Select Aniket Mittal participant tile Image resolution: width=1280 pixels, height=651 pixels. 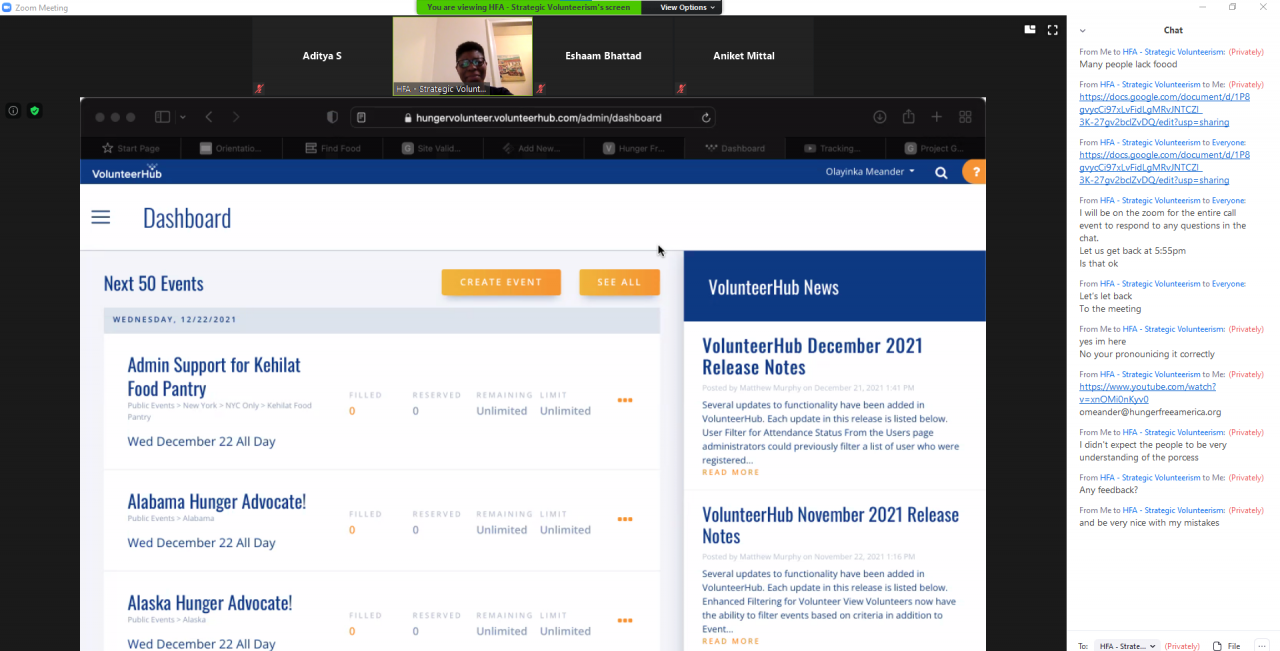(744, 56)
